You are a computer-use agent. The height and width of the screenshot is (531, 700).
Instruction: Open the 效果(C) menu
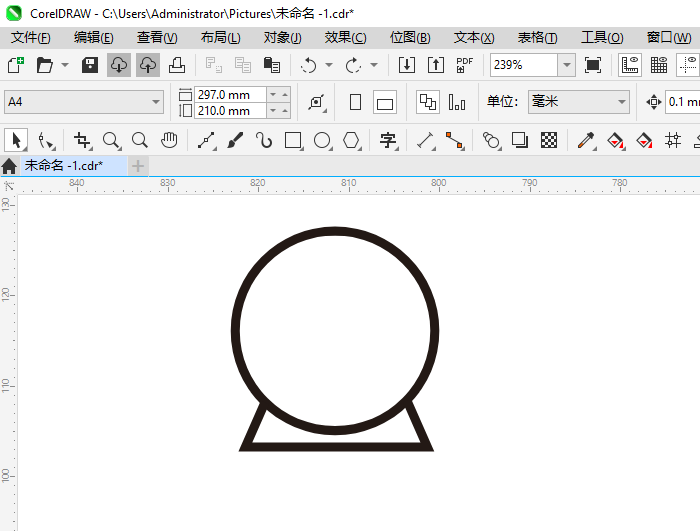pos(345,37)
